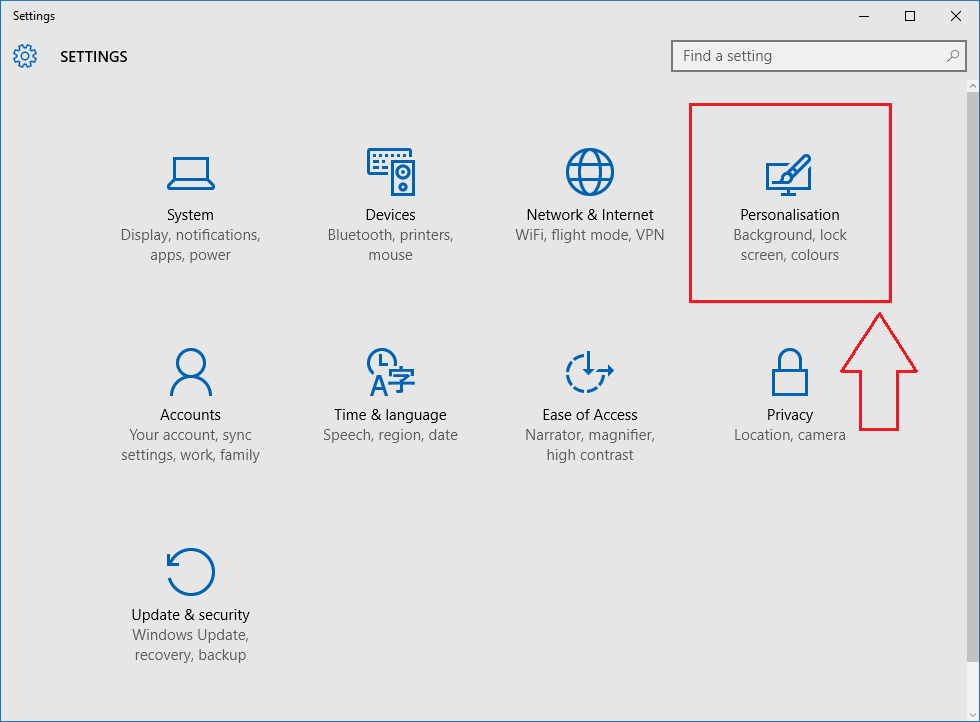Screen dimensions: 980x722
Task: Click the vertical scrollbar up arrow
Action: [973, 86]
